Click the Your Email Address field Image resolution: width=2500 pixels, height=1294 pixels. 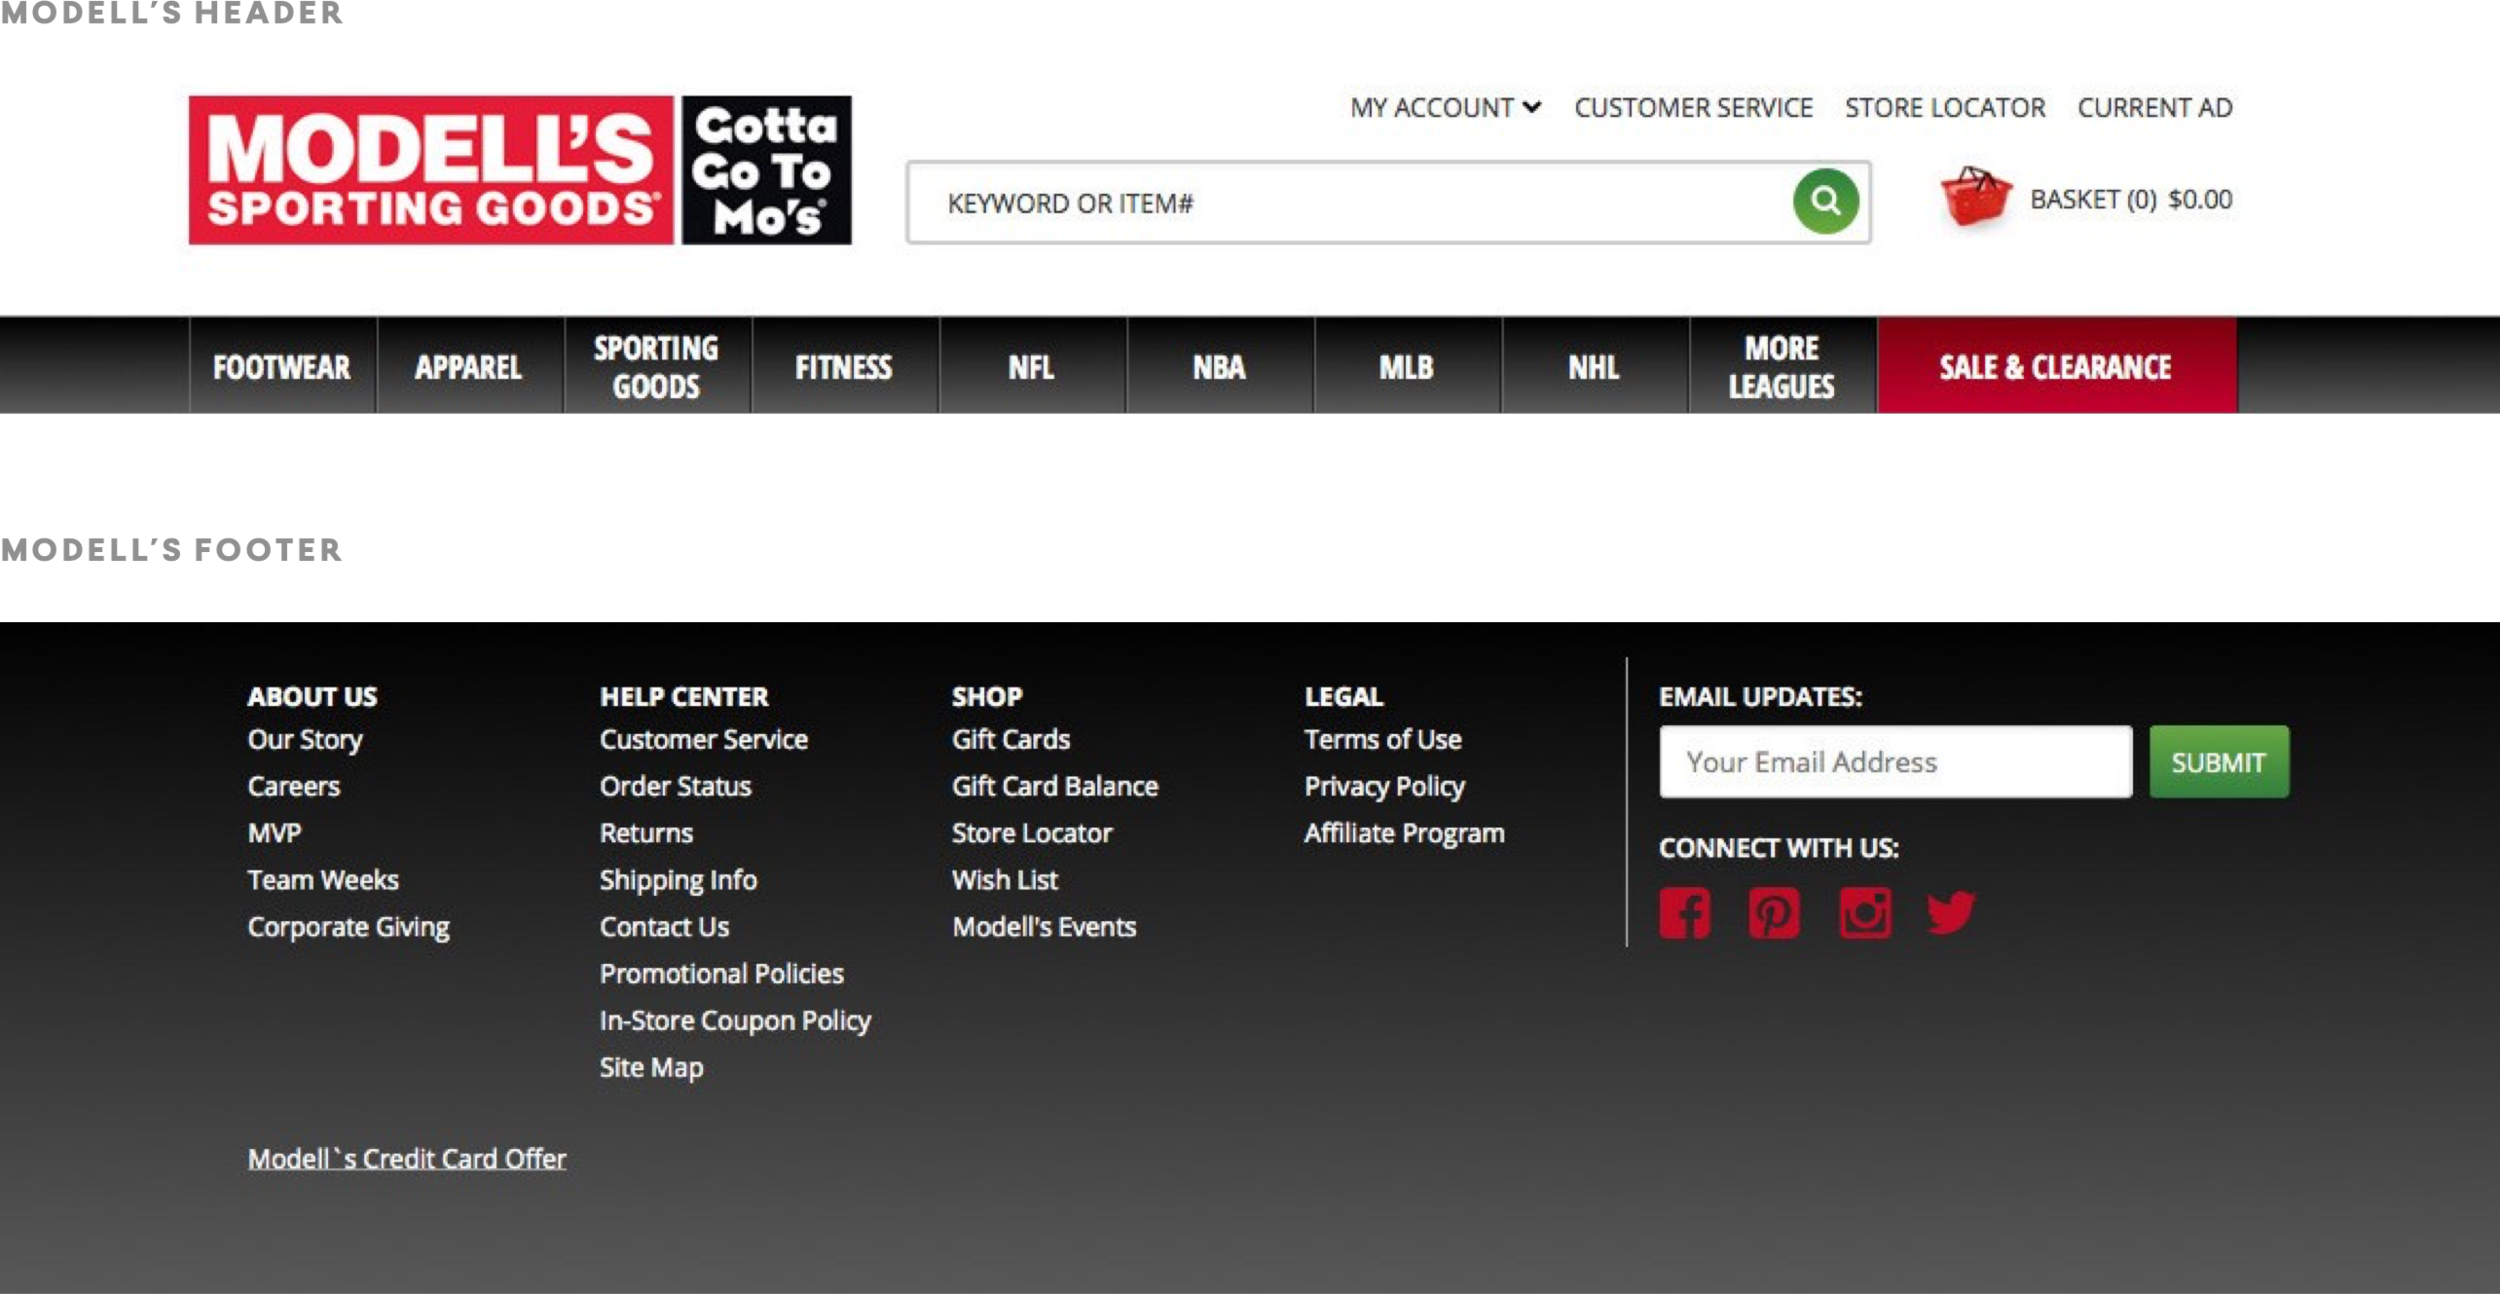1896,762
